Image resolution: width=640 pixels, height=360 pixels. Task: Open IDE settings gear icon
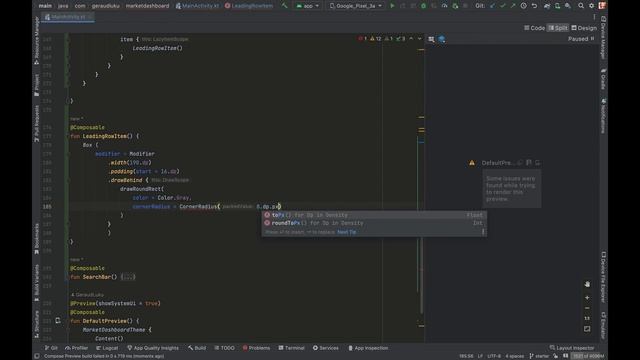(x=591, y=6)
